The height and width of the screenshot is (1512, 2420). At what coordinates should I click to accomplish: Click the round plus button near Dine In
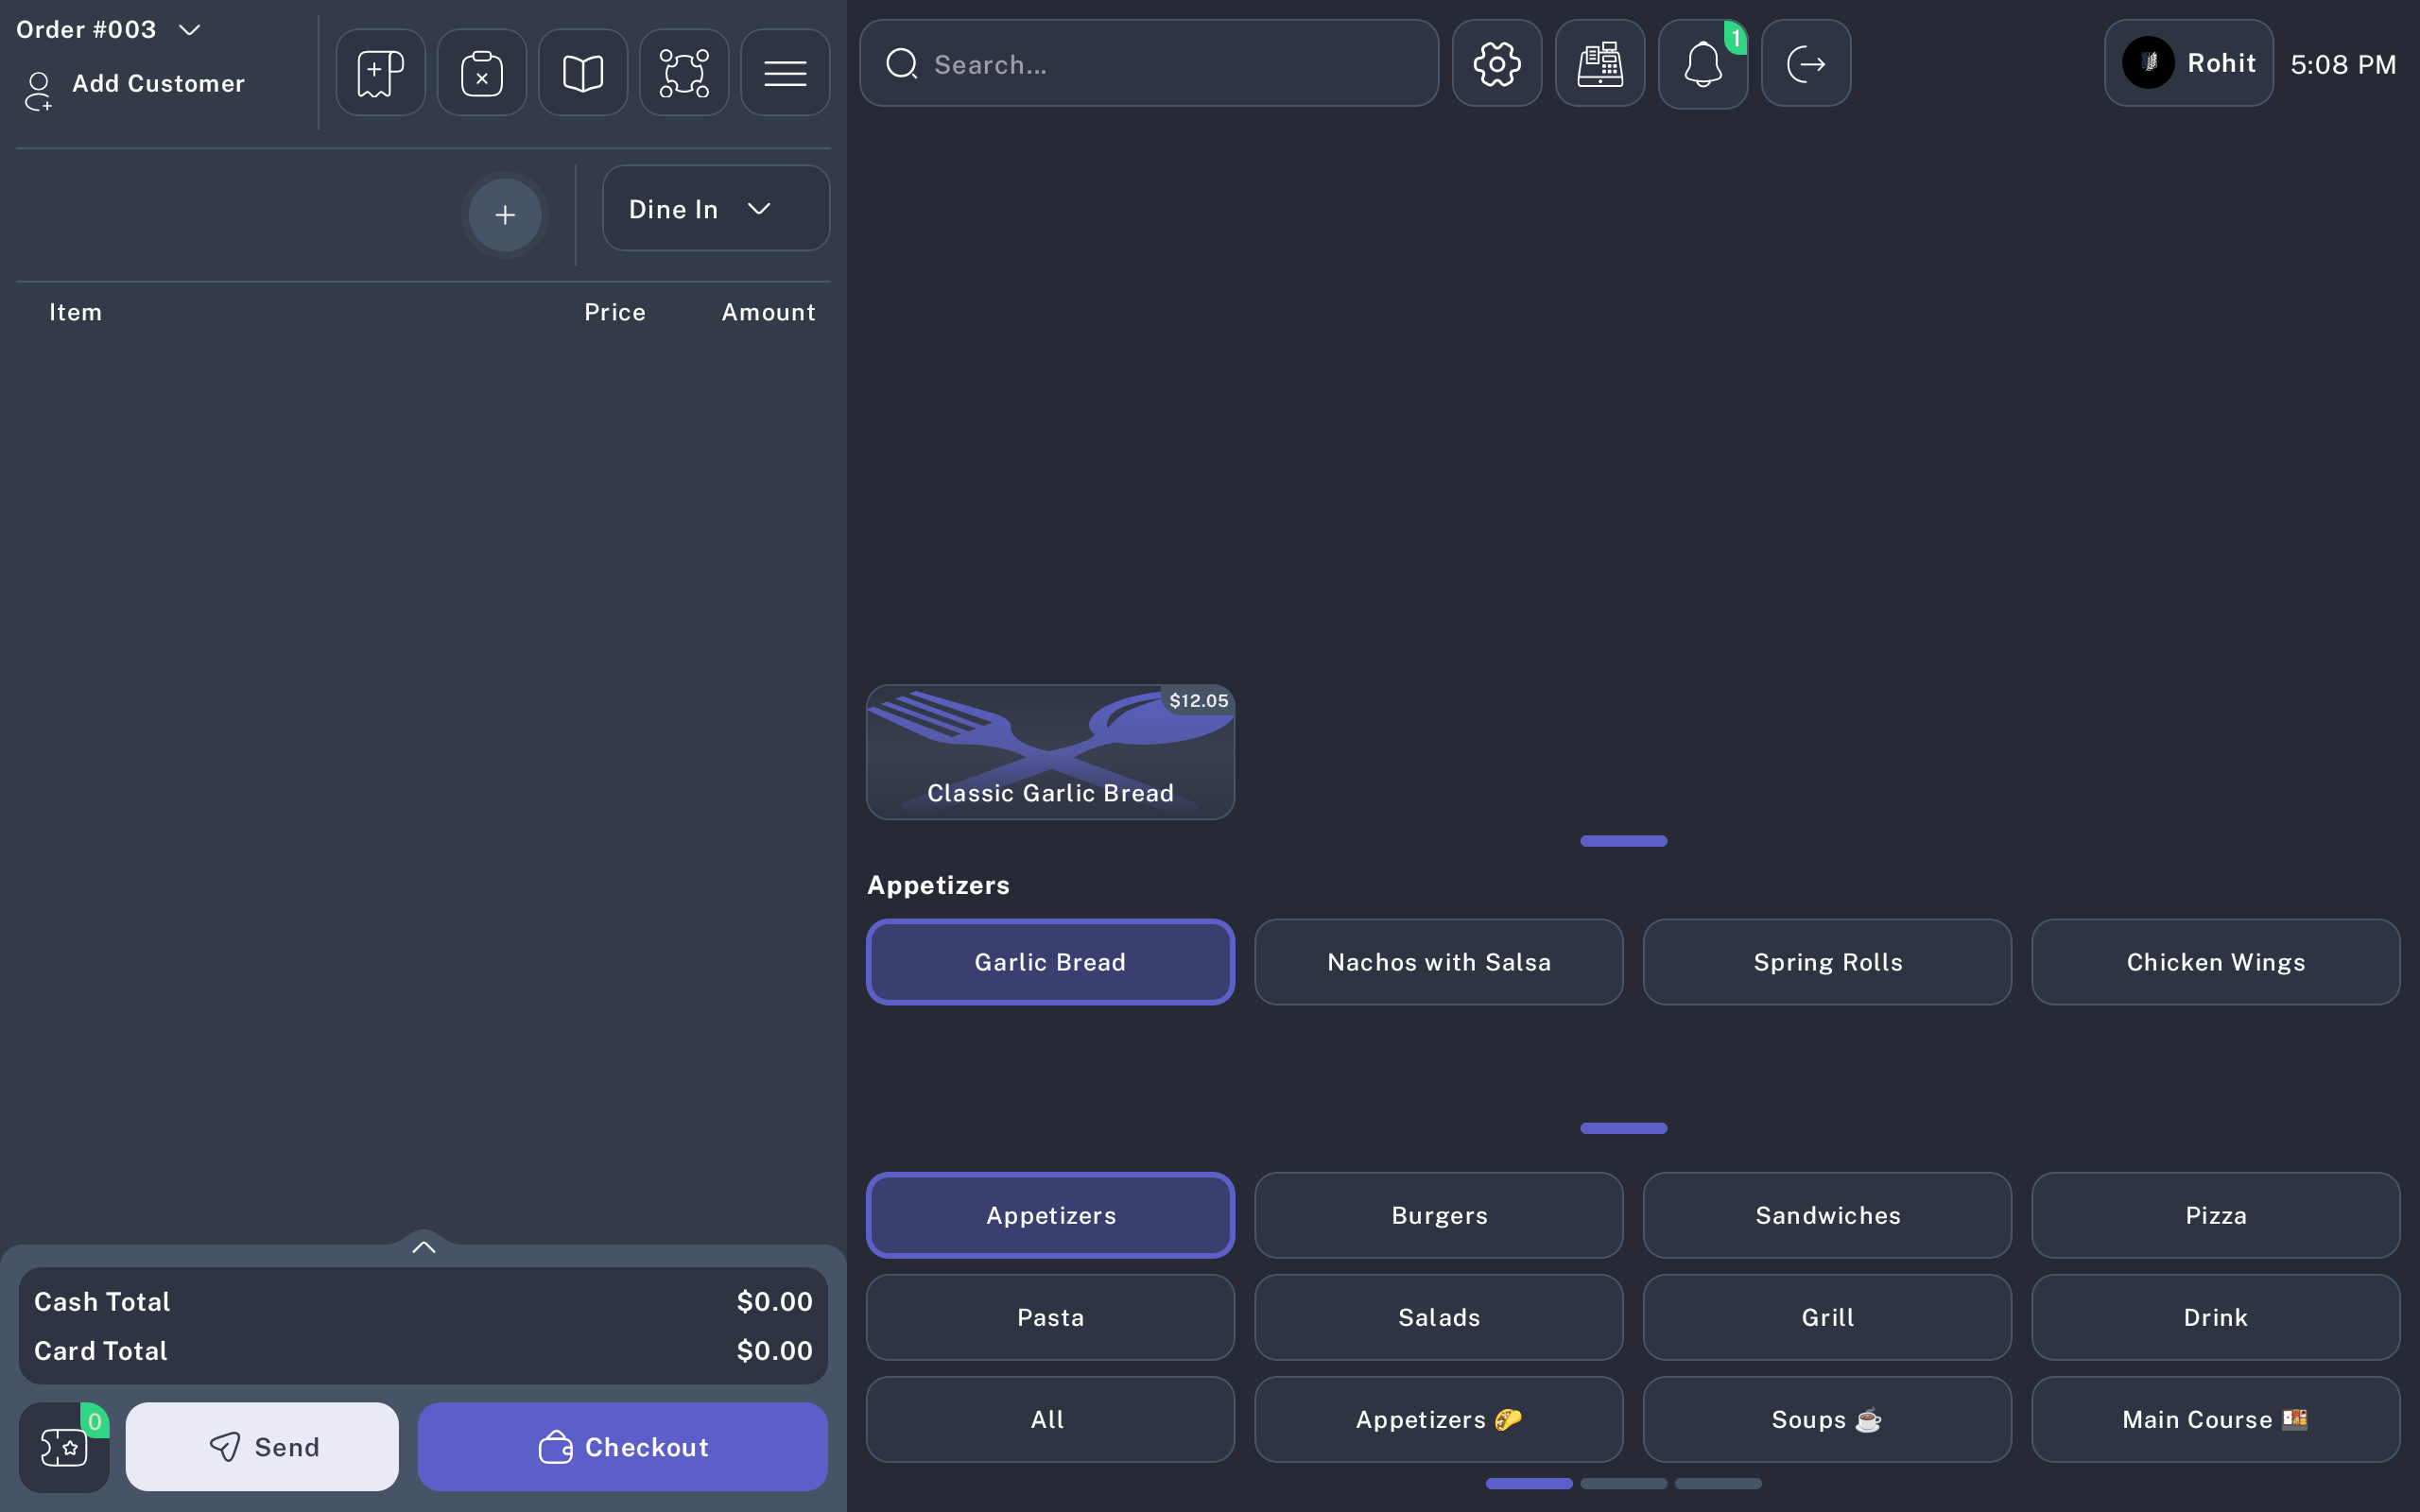click(x=505, y=214)
